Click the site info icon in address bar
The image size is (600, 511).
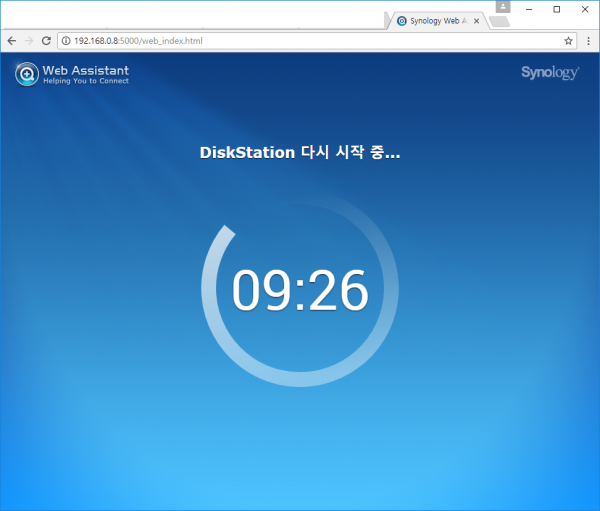[x=66, y=41]
